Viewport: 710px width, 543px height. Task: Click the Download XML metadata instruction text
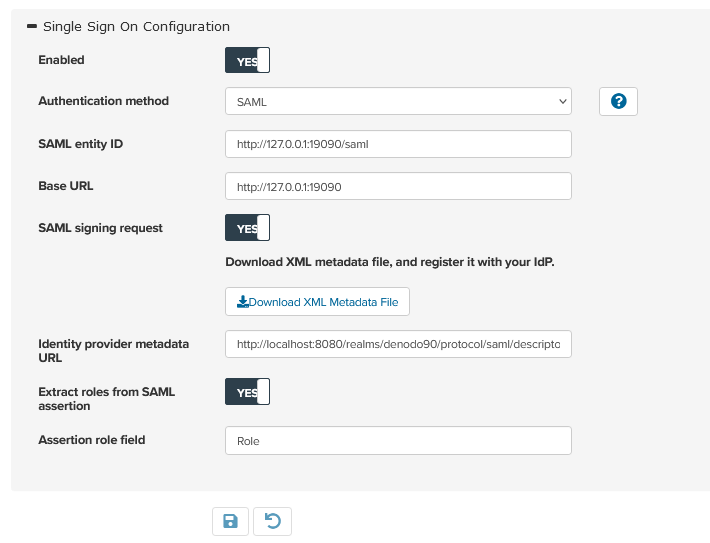point(390,262)
